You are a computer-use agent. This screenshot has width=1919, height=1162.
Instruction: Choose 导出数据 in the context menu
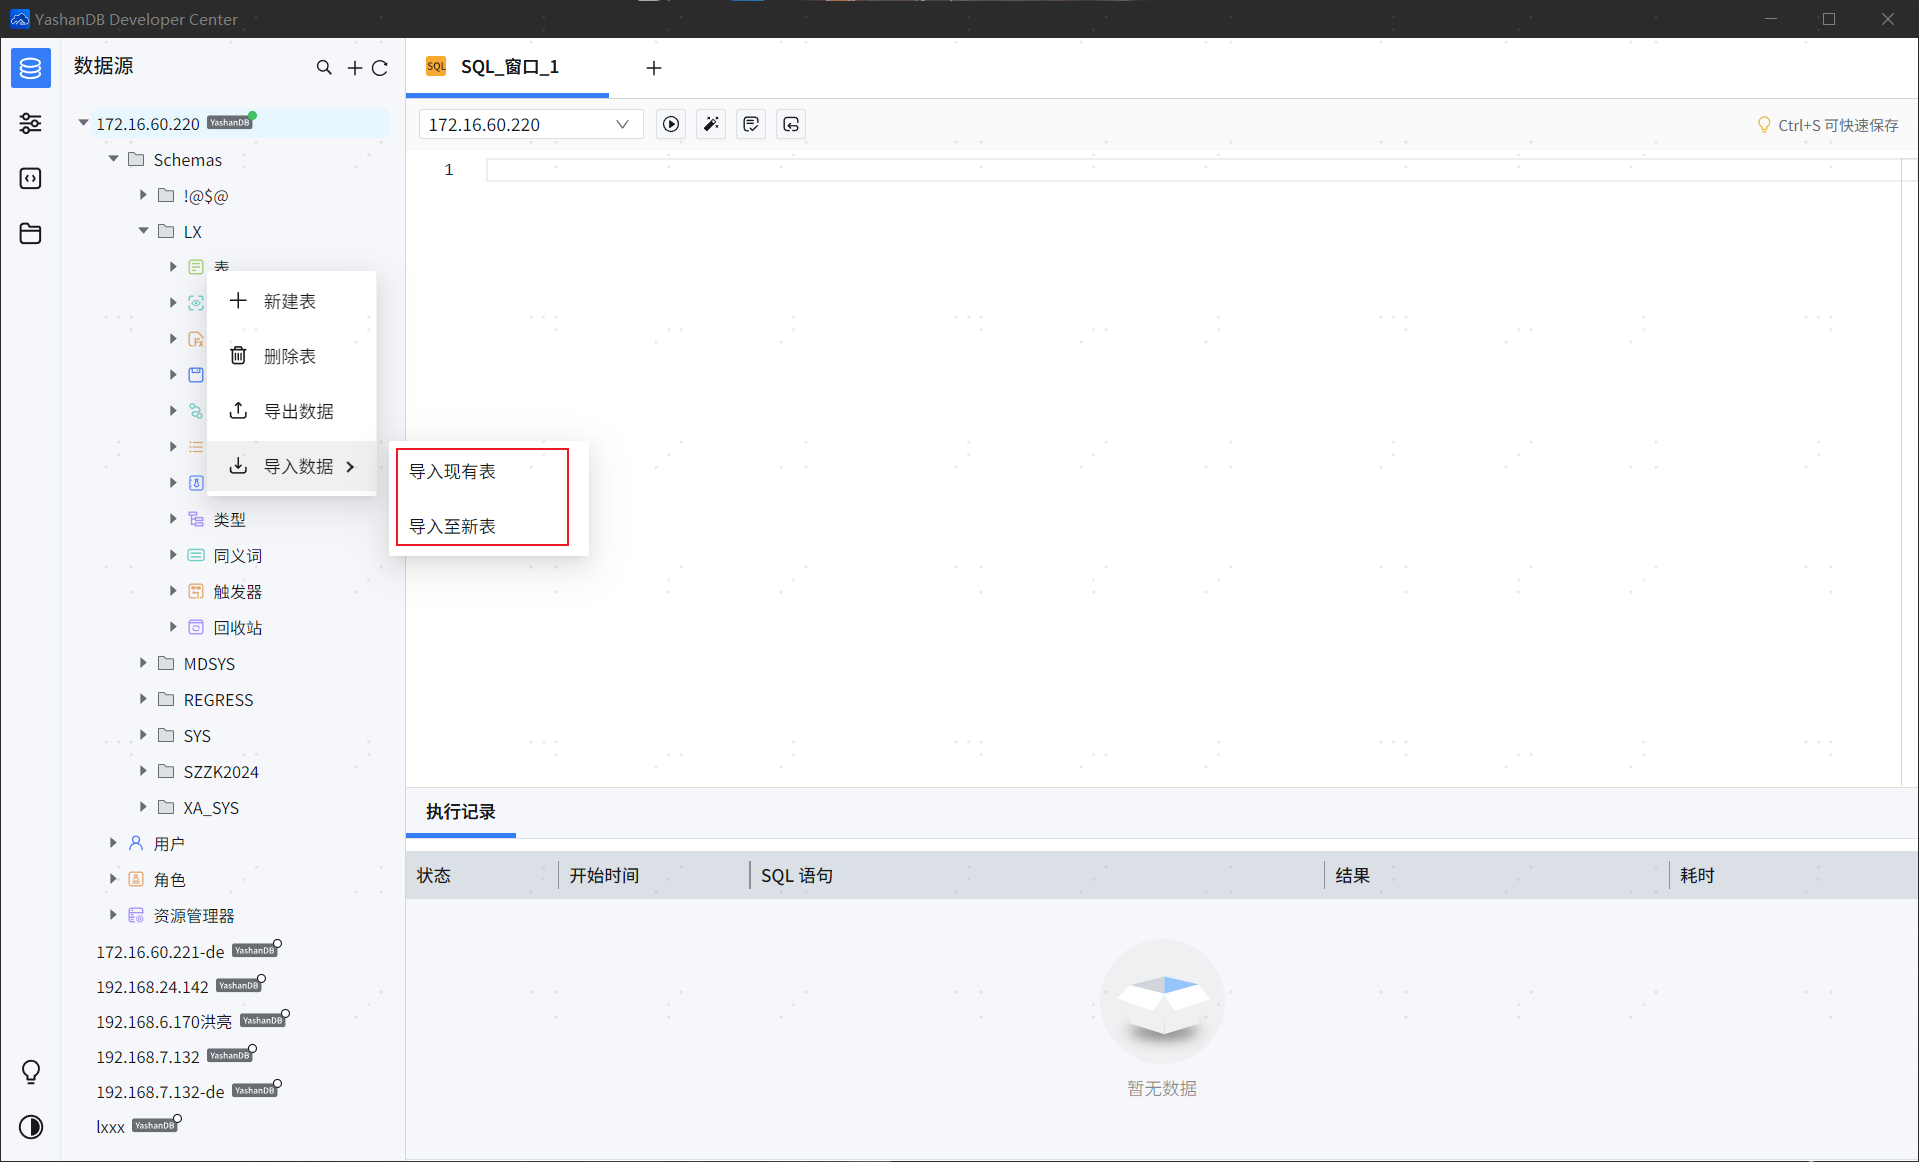point(298,411)
